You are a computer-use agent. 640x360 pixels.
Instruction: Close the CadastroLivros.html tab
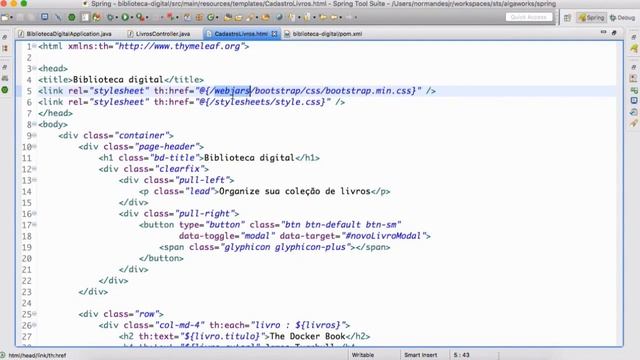pos(274,34)
